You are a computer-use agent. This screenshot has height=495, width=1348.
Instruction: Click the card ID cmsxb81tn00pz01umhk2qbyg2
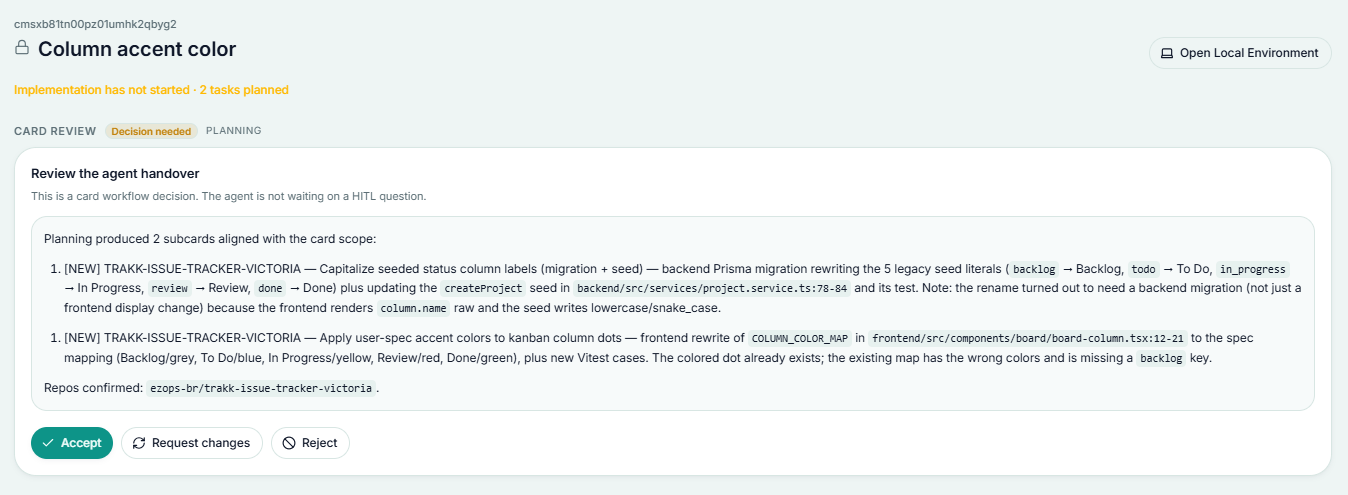point(96,23)
